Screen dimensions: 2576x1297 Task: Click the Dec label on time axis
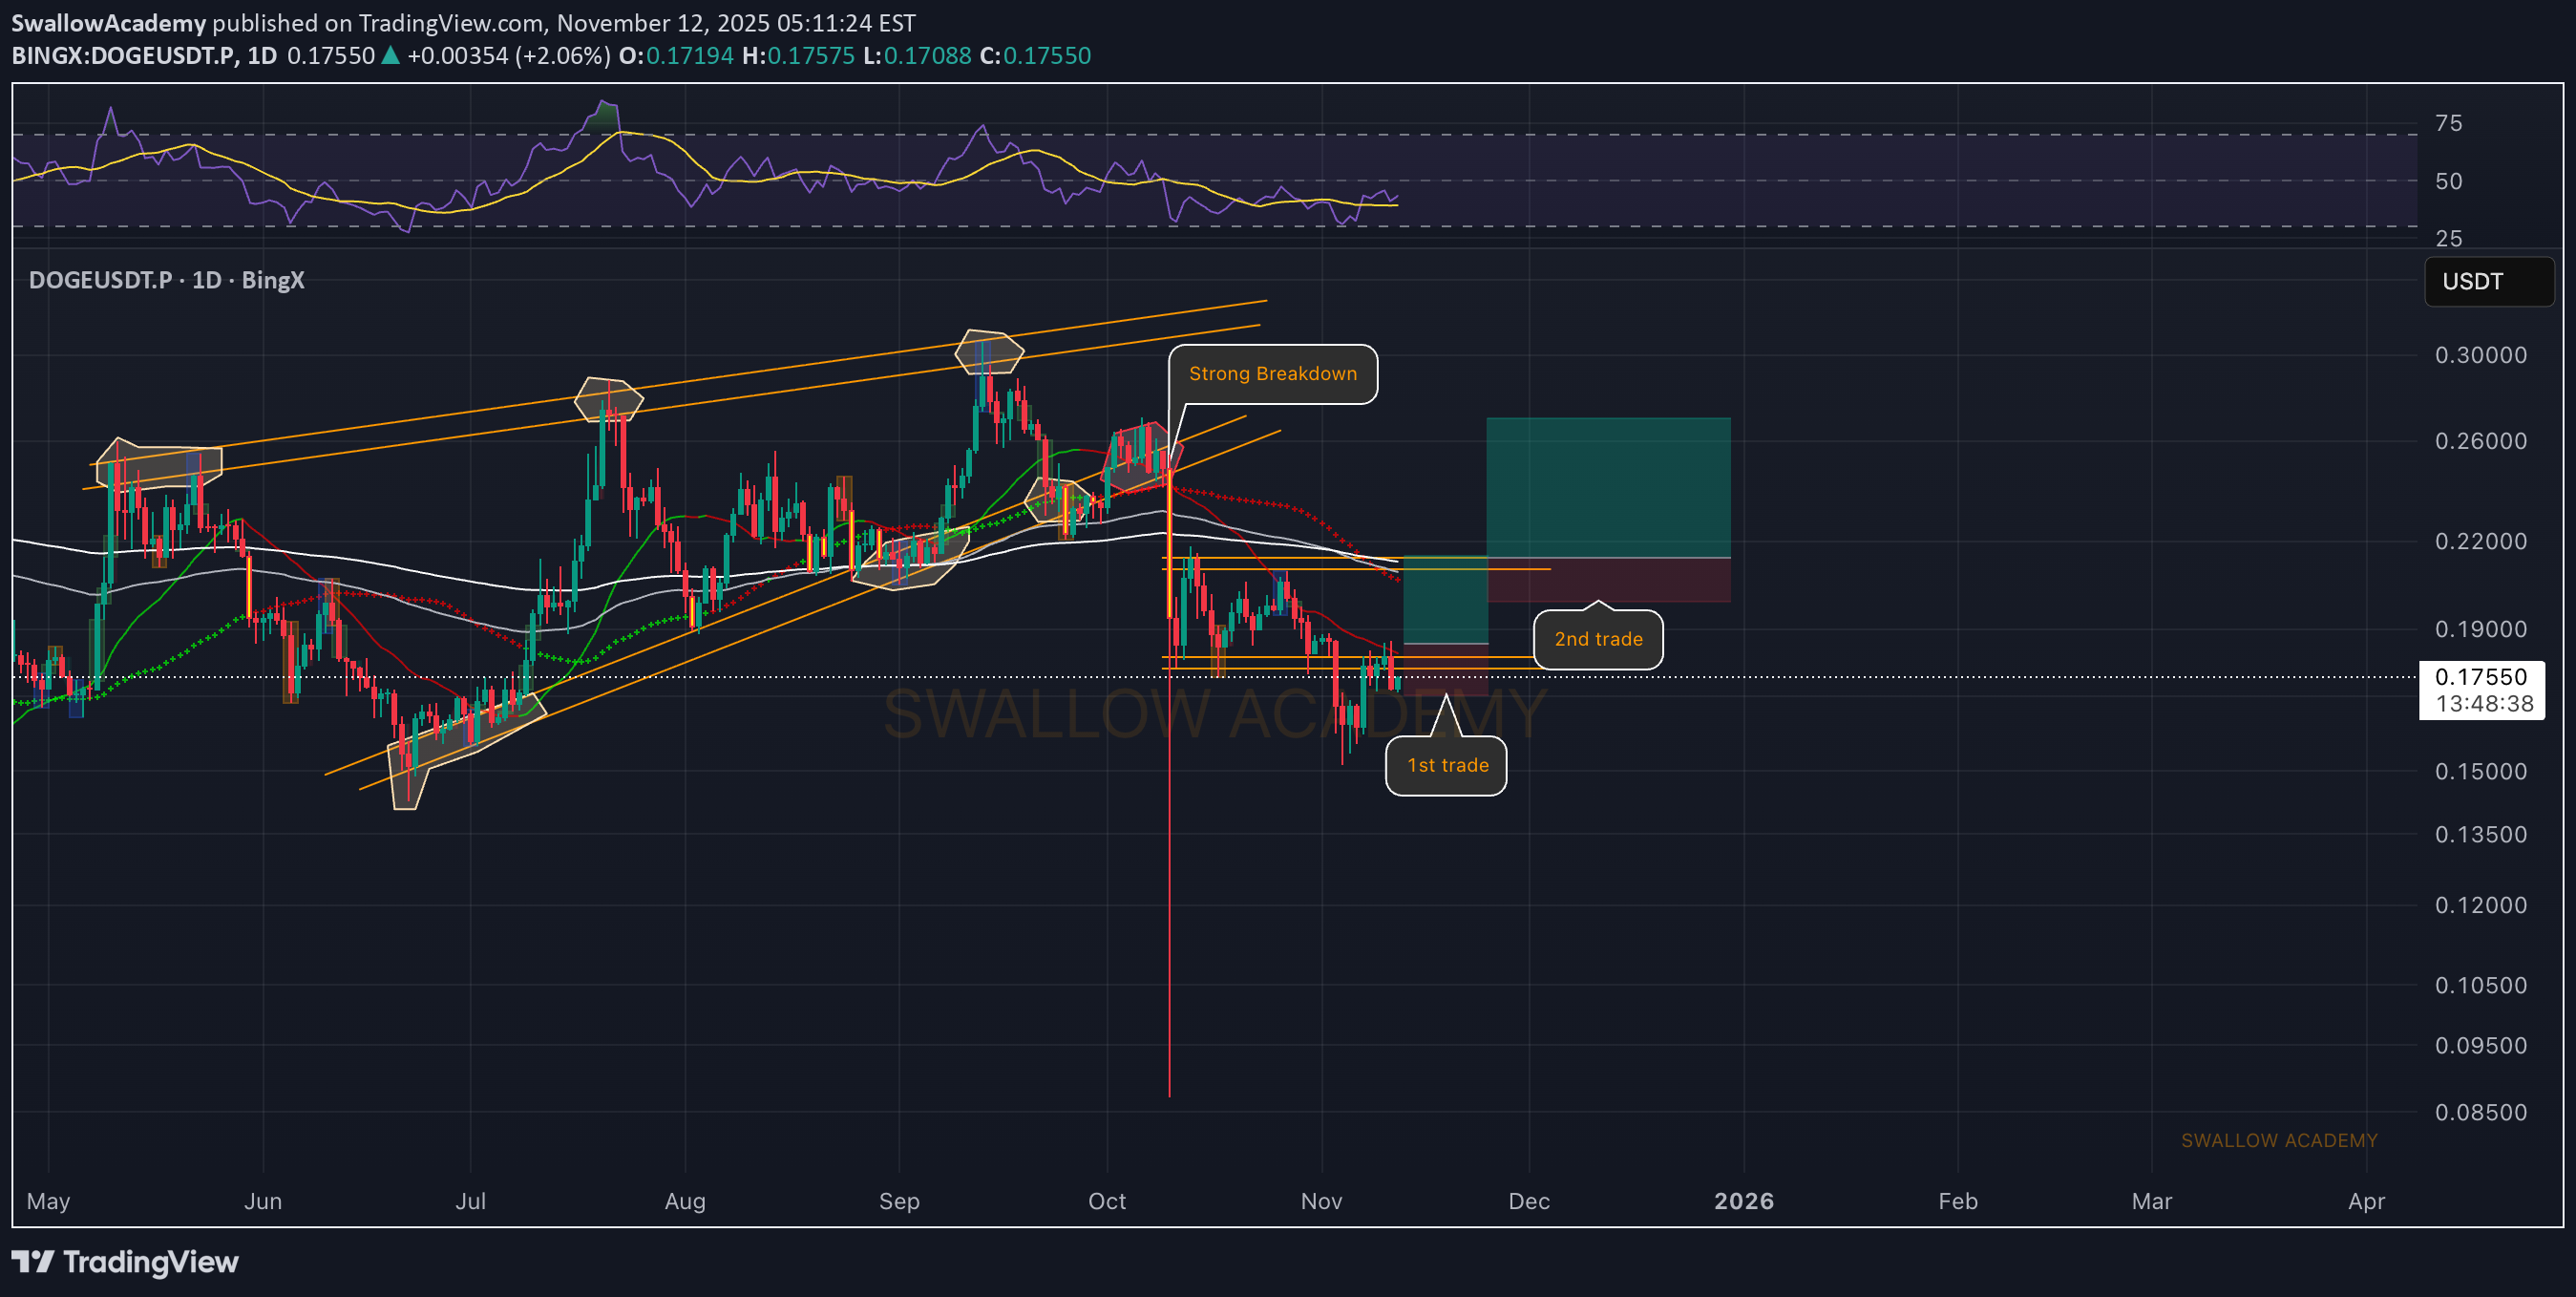pos(1528,1201)
